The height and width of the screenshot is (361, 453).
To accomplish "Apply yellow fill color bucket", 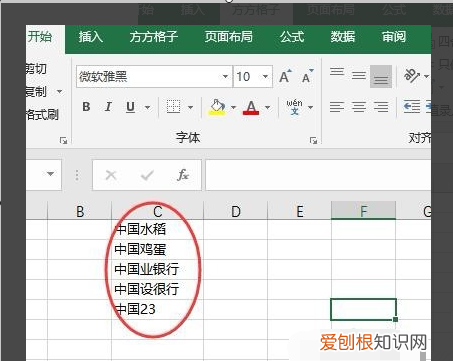I will (x=218, y=107).
